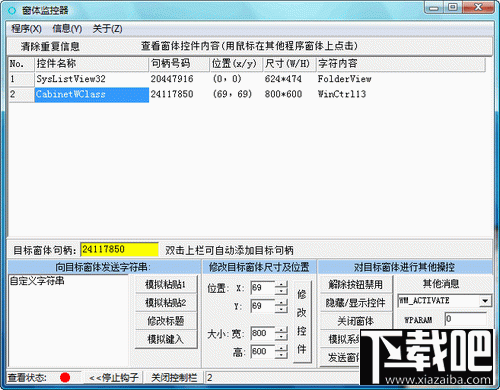Screen dimensions: 500x390
Task: Click the 关闭控制栏 button
Action: [x=174, y=377]
